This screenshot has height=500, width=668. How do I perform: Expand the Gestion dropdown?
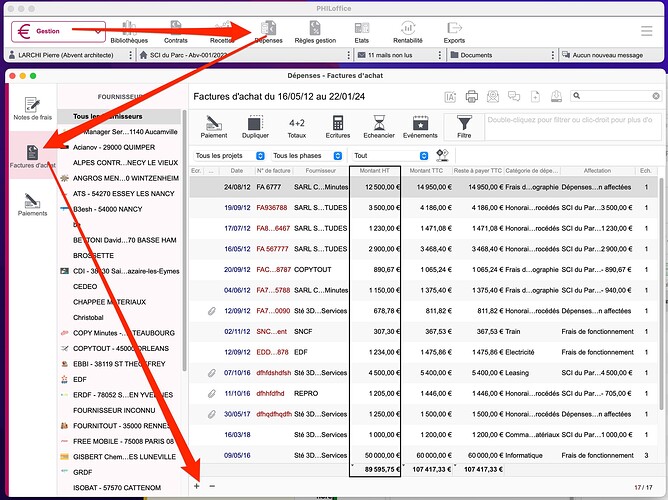click(58, 32)
